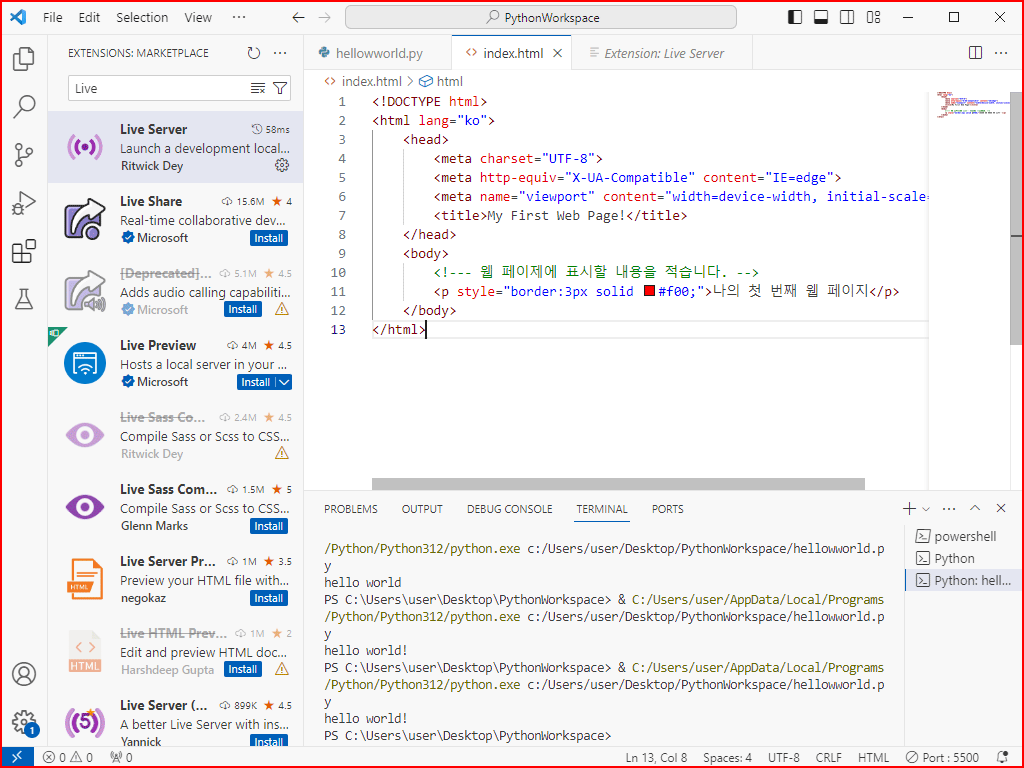The height and width of the screenshot is (768, 1024).
Task: Toggle the bottom panel visibility
Action: (x=821, y=18)
